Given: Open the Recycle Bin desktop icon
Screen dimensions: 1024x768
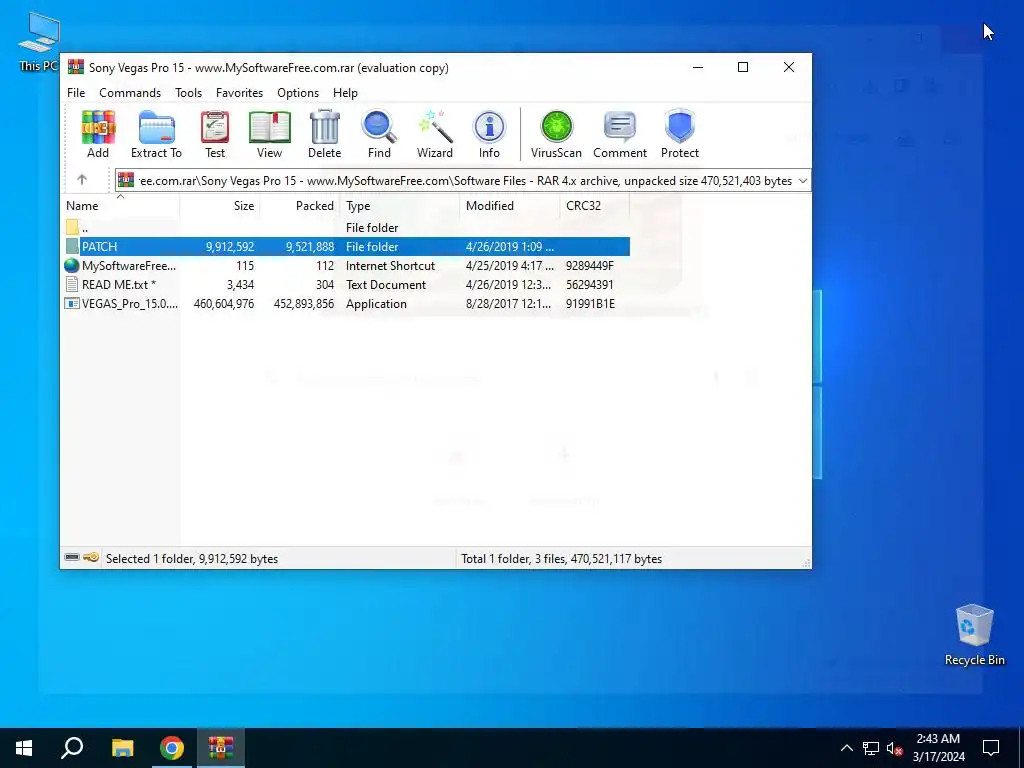Looking at the screenshot, I should 974,634.
